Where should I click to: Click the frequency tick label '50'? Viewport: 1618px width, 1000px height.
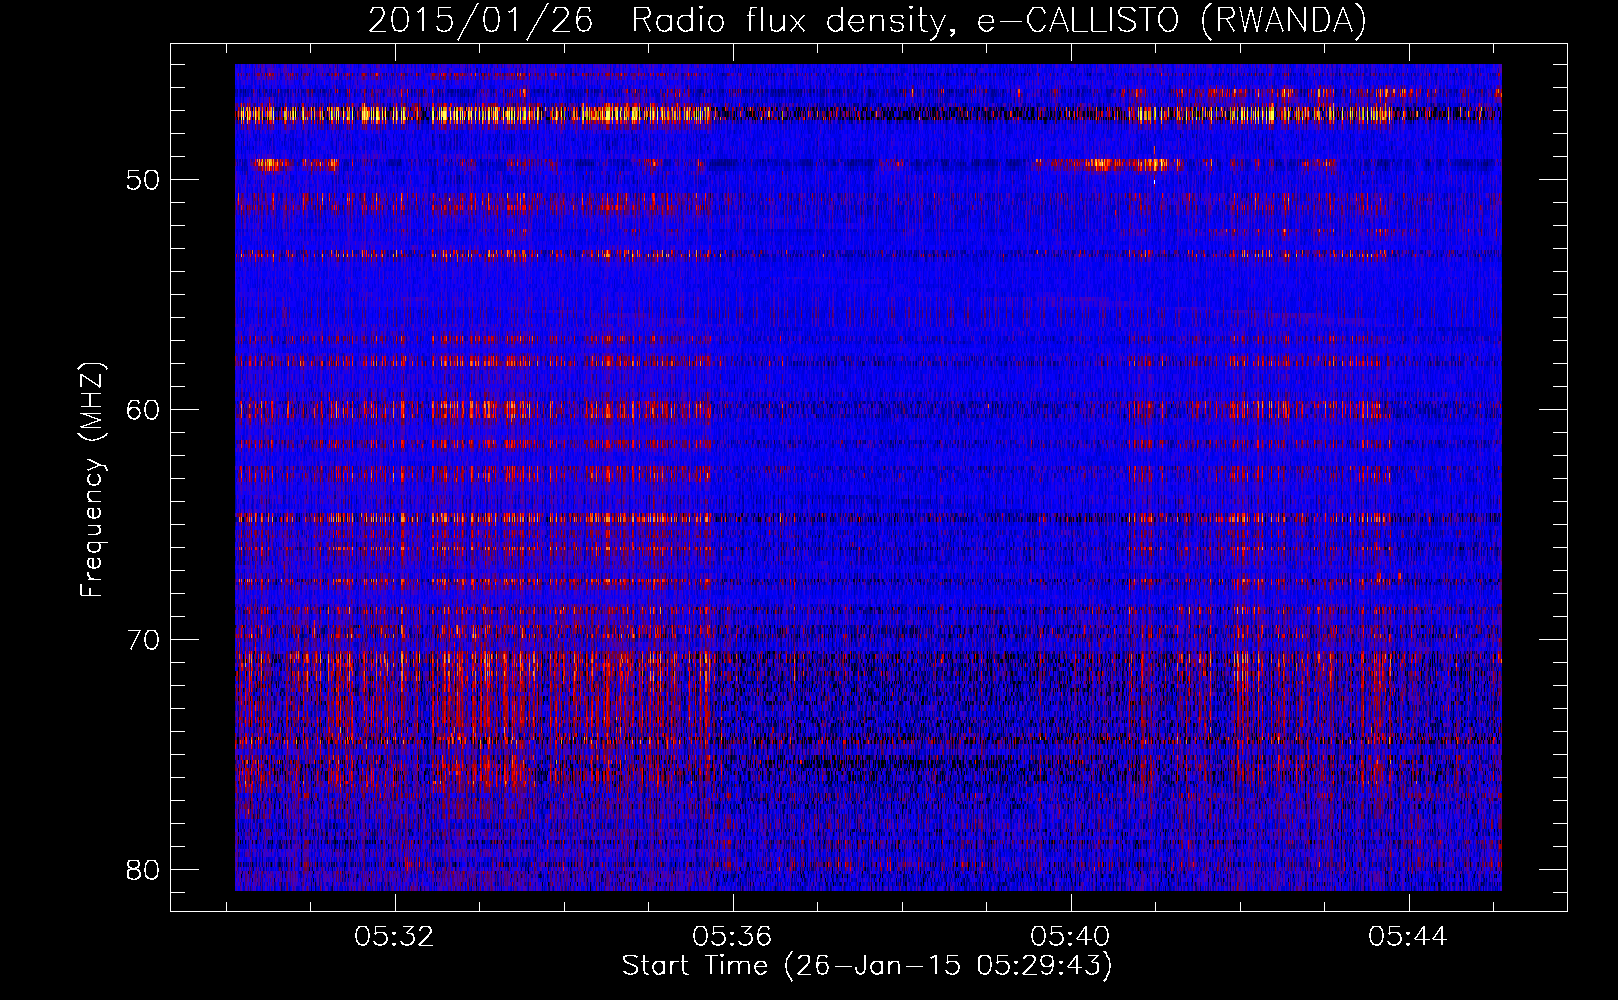(143, 180)
